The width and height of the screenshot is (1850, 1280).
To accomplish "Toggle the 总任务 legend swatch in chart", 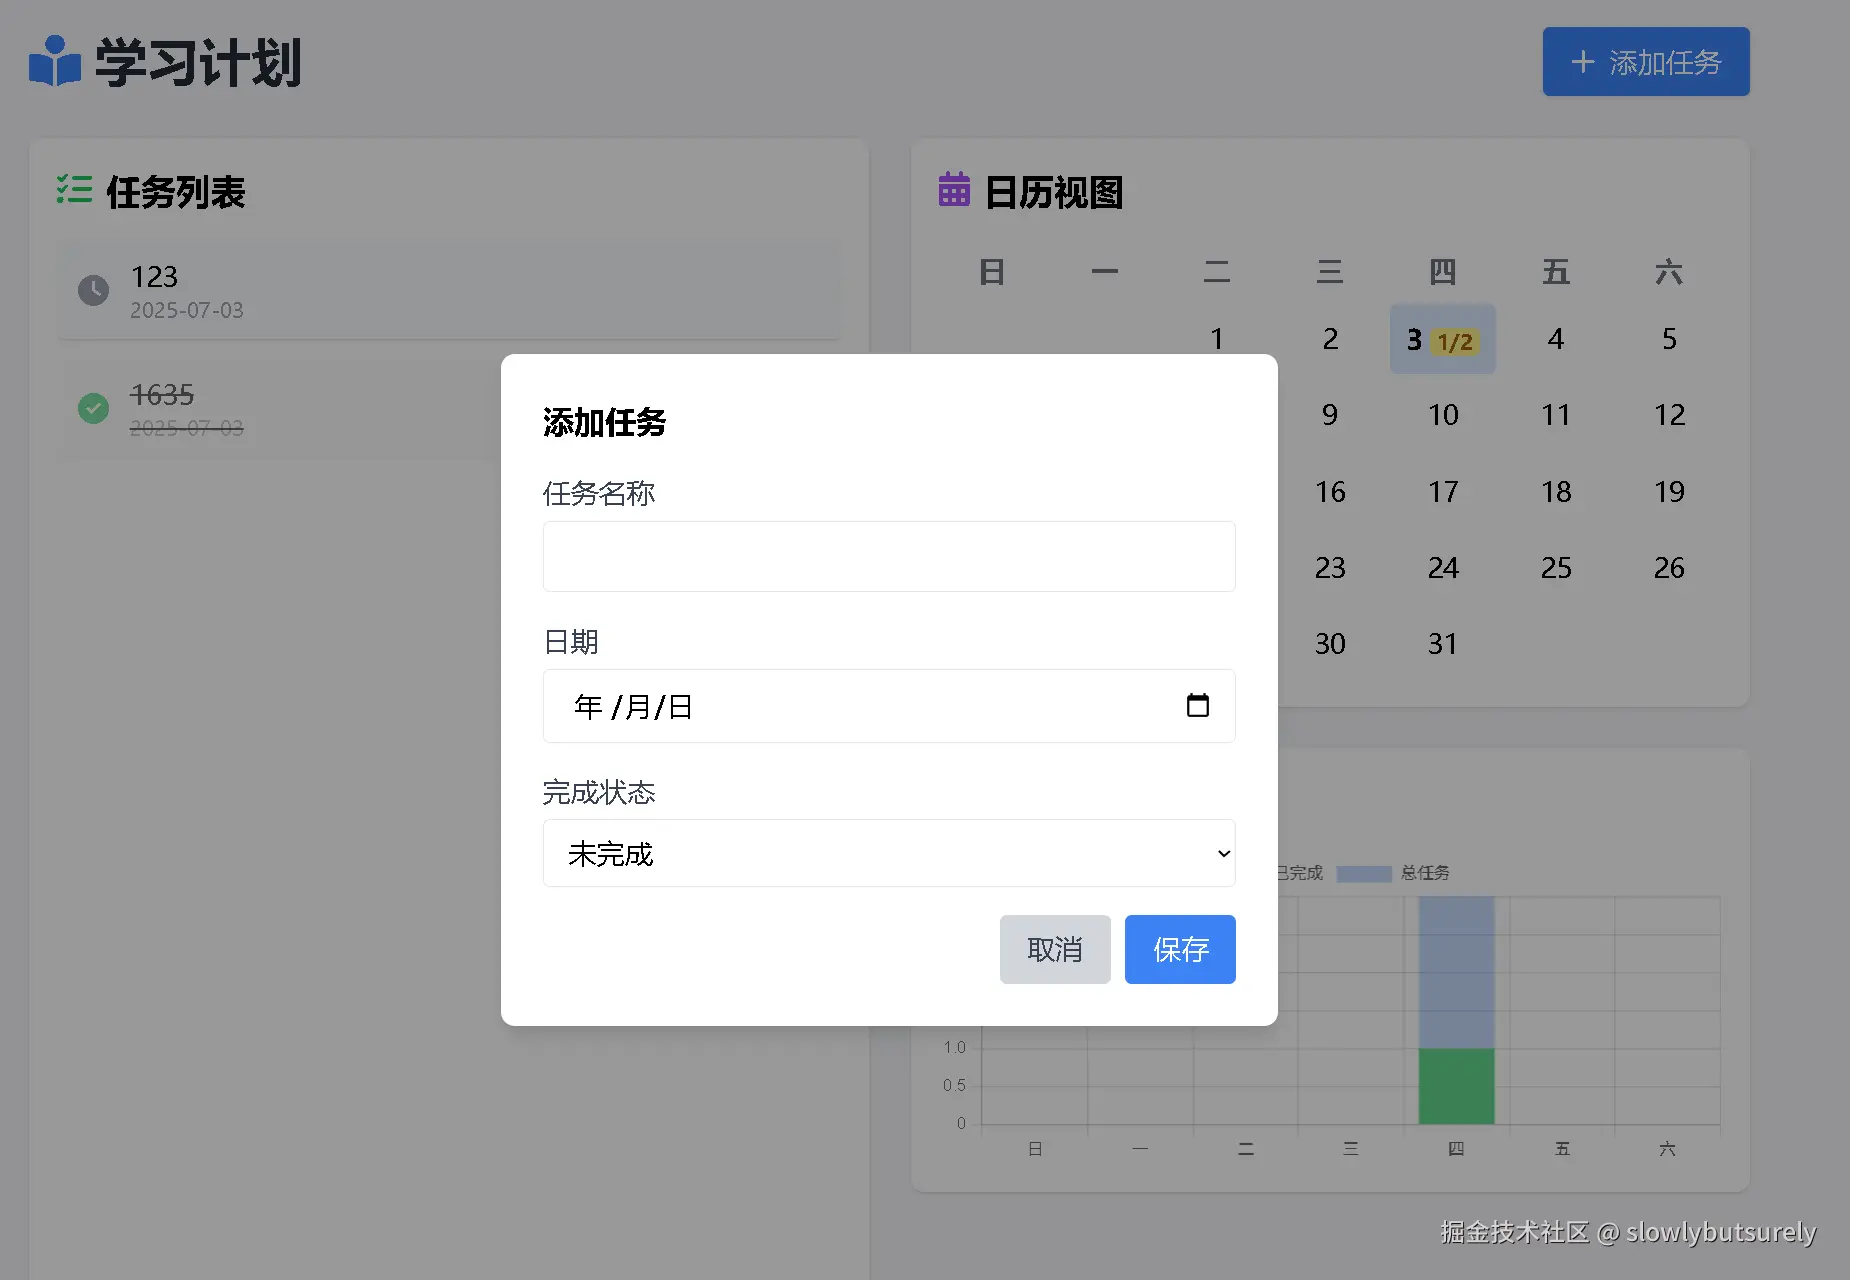I will pyautogui.click(x=1364, y=874).
